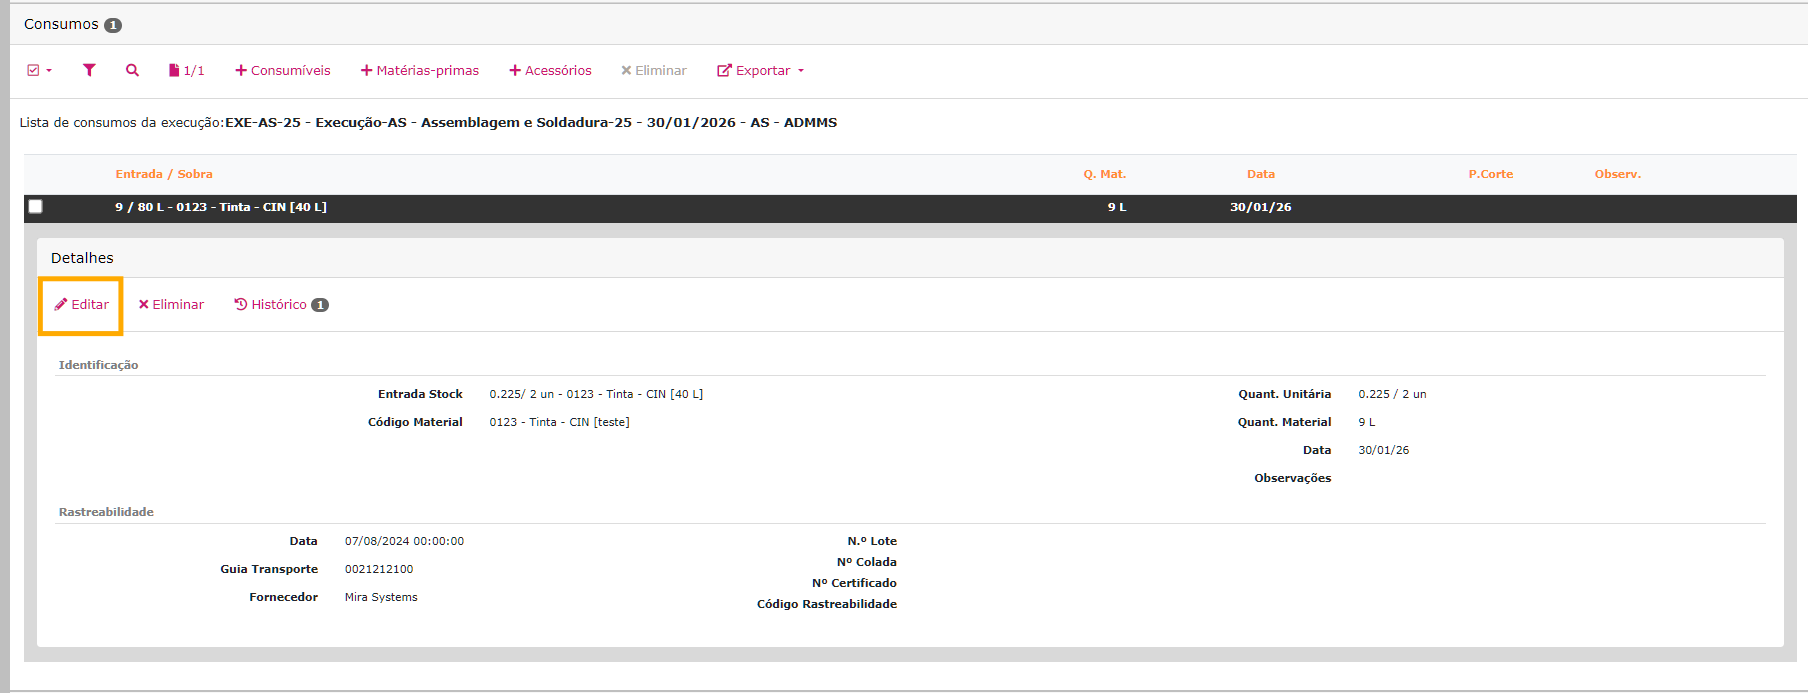Click Editar pencil in Detalhes panel
Screen dimensions: 1808x693
coord(82,305)
